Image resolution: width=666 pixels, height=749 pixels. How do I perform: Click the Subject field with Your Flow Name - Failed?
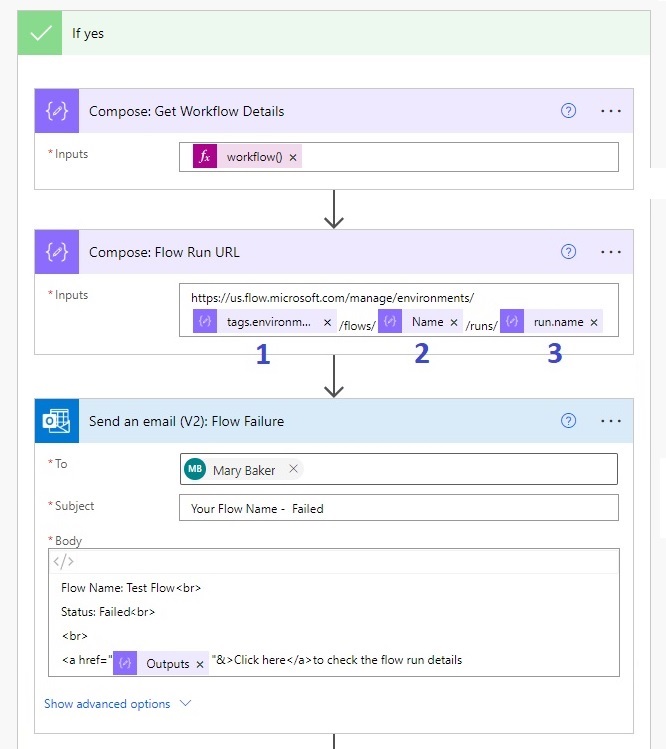point(399,508)
